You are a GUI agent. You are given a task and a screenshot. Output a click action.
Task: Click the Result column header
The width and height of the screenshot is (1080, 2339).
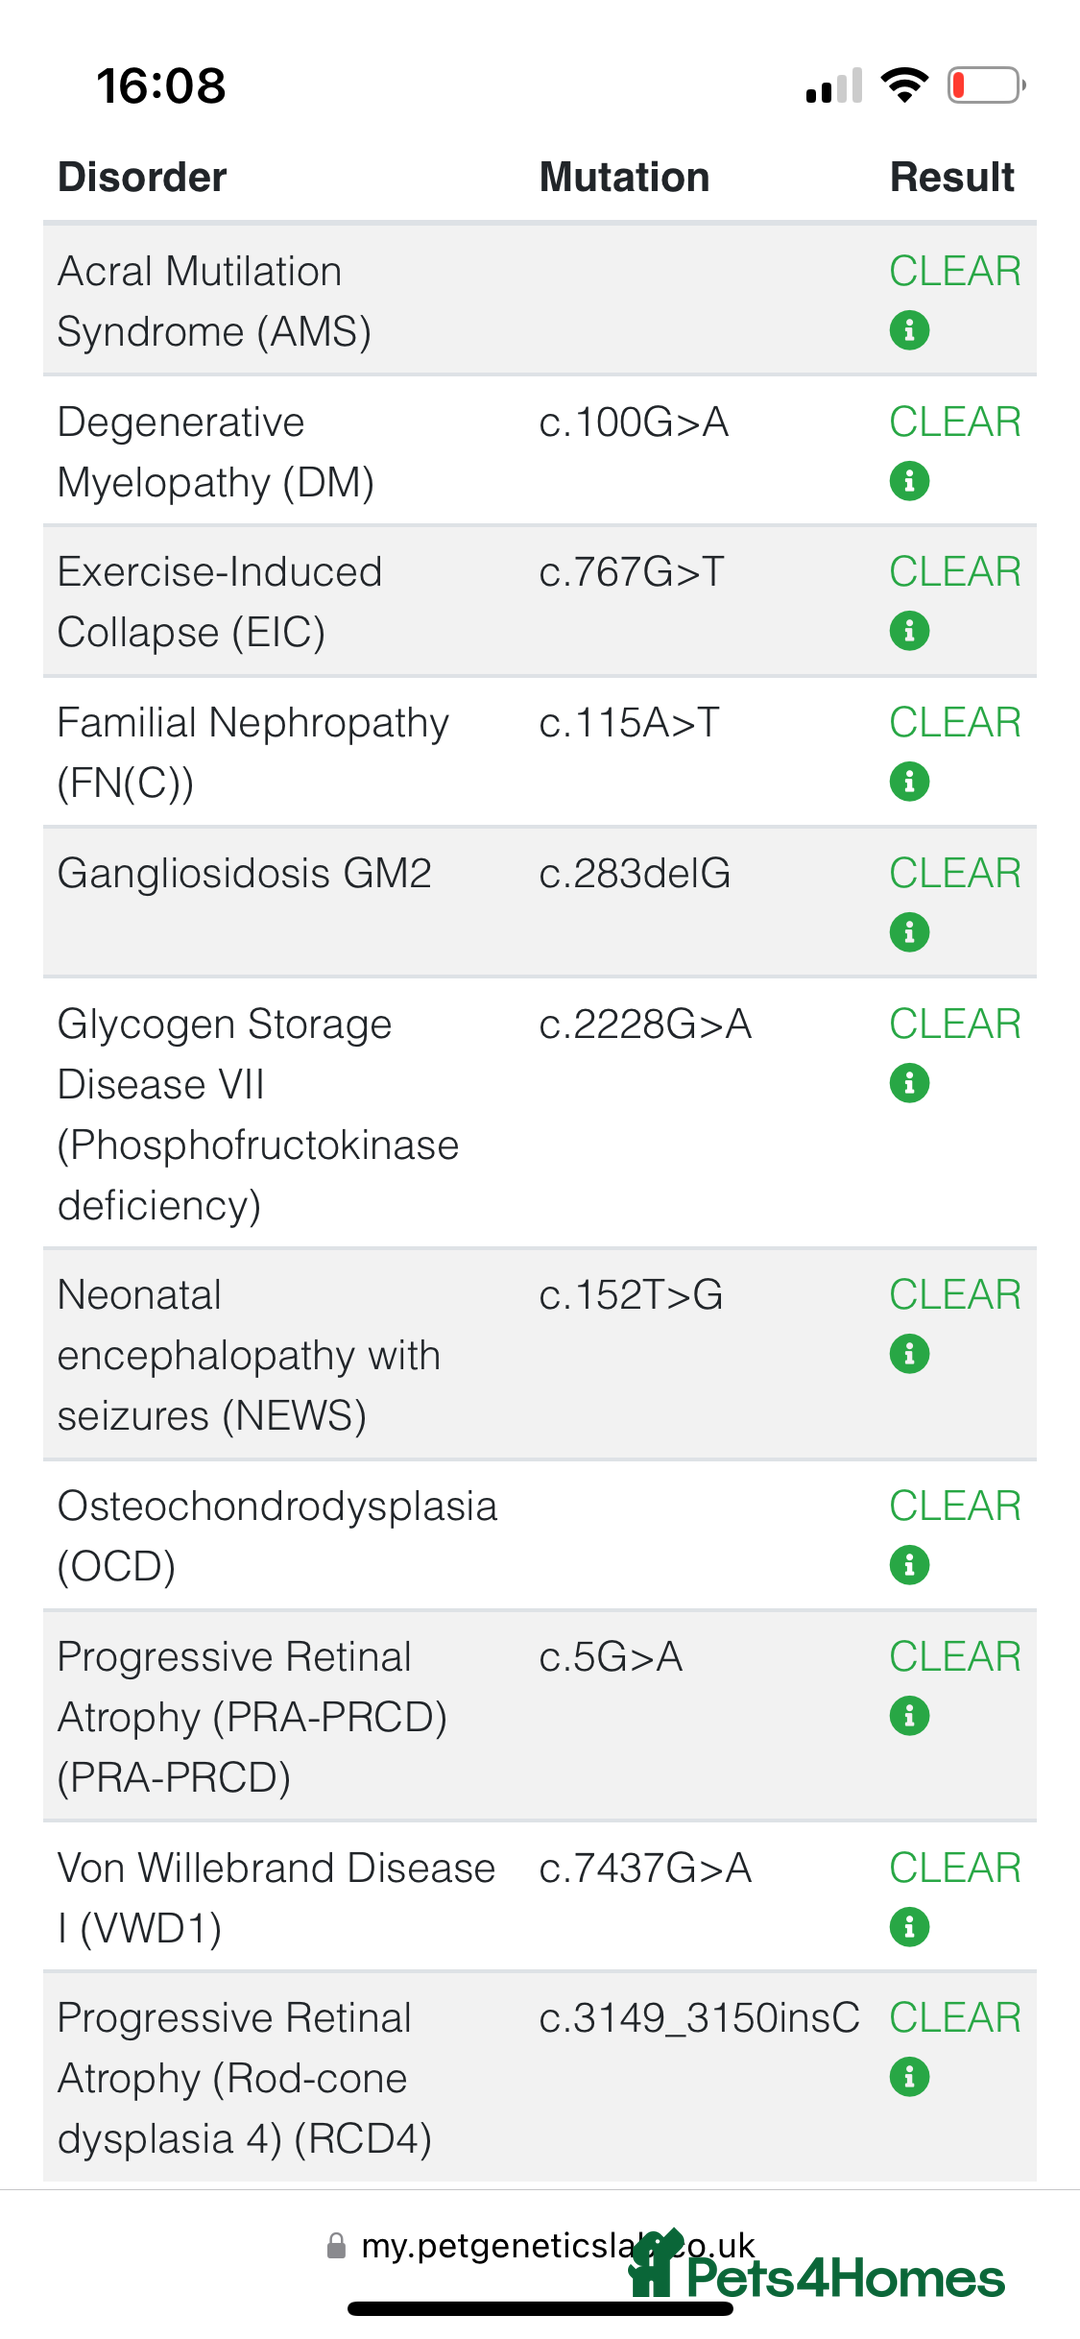coord(952,177)
